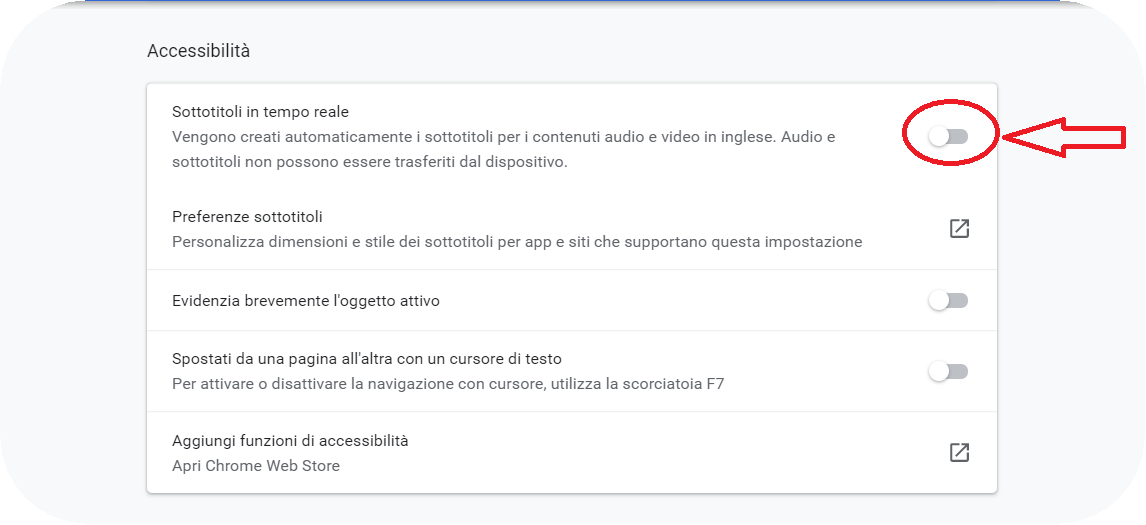Viewport: 1146px width, 525px height.
Task: Open Preferenze sottotitoli external link icon
Action: pyautogui.click(x=959, y=228)
